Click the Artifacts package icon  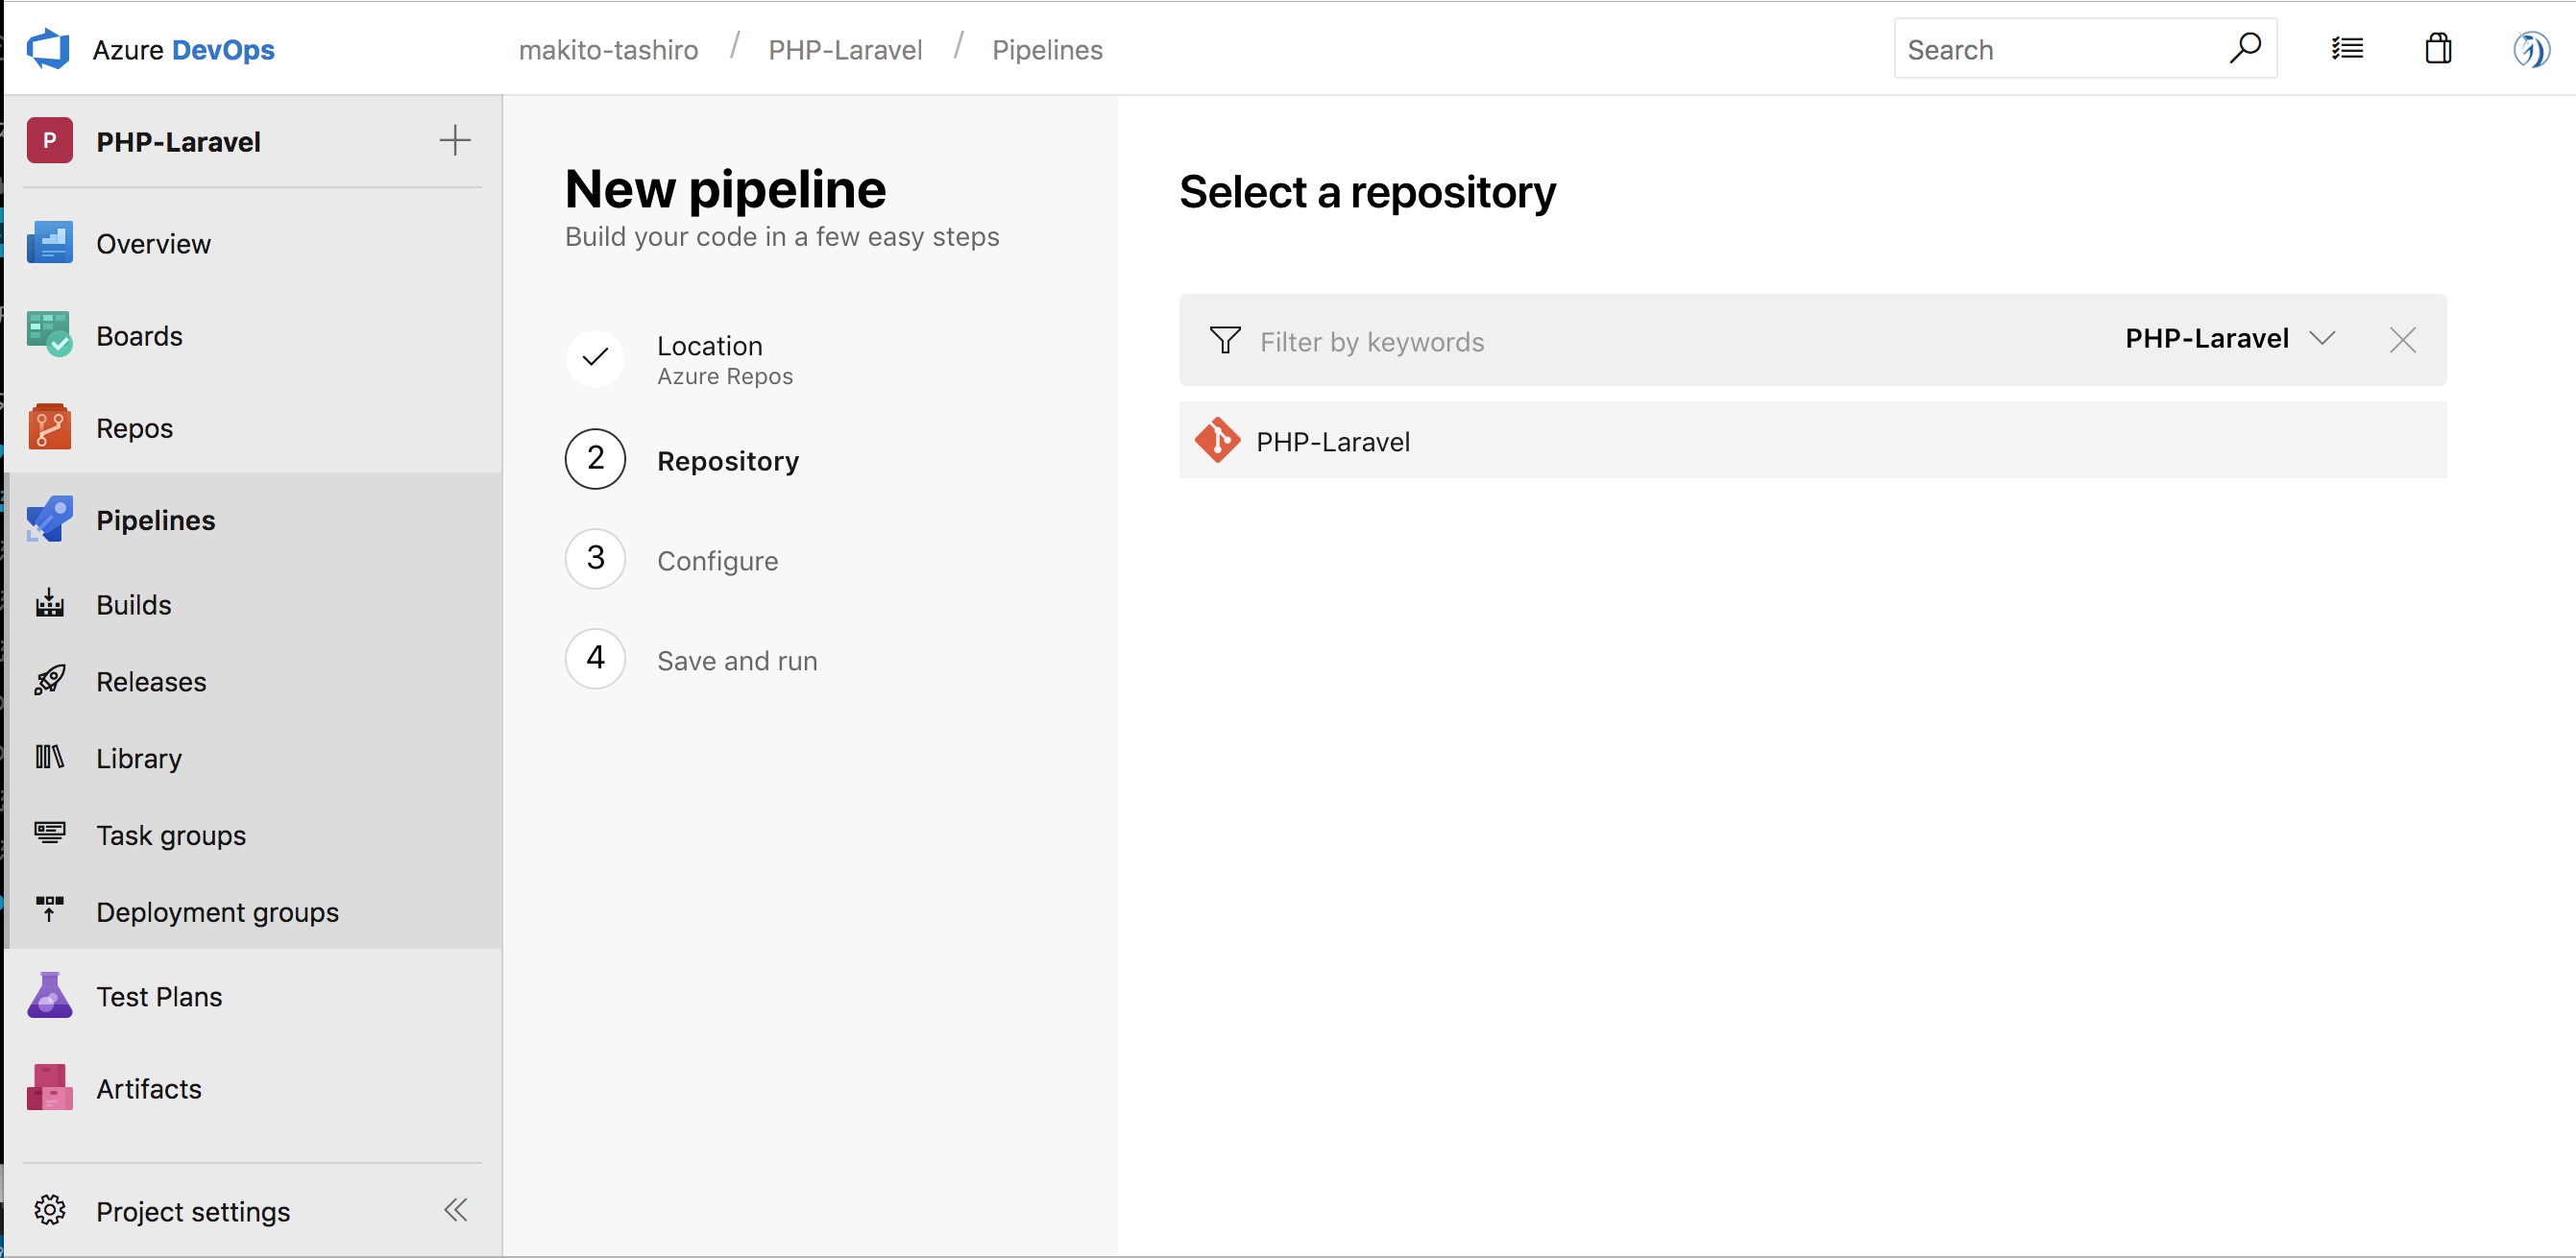click(x=49, y=1088)
